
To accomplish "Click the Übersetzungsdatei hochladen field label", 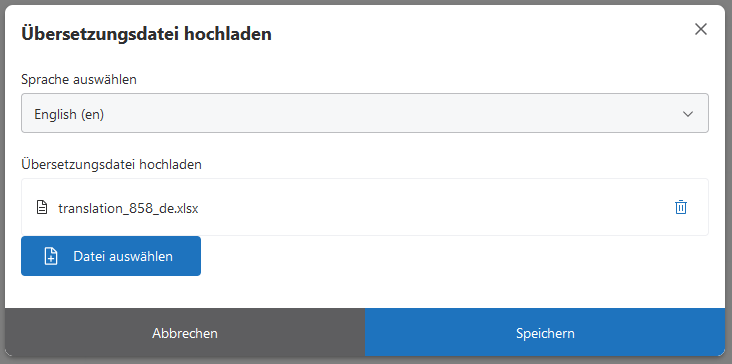I will pos(111,164).
